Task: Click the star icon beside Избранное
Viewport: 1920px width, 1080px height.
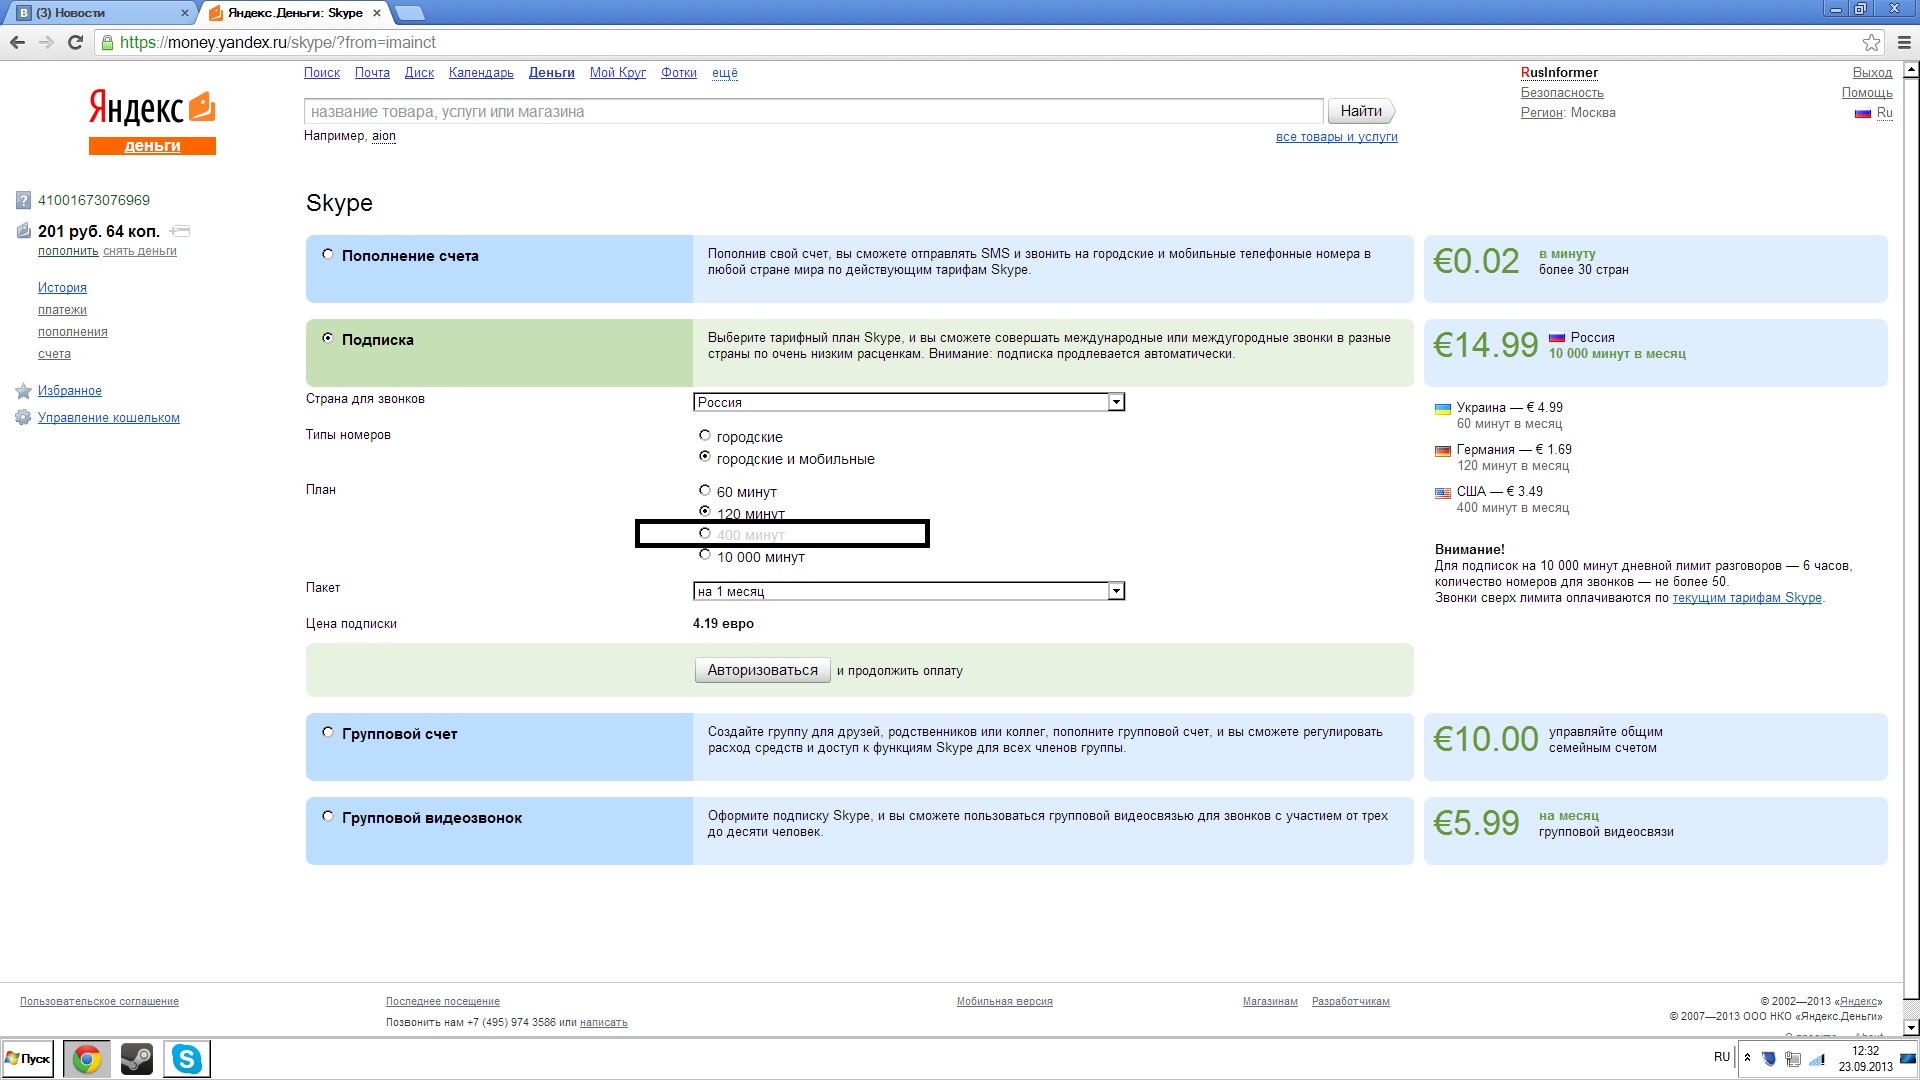Action: [x=23, y=391]
